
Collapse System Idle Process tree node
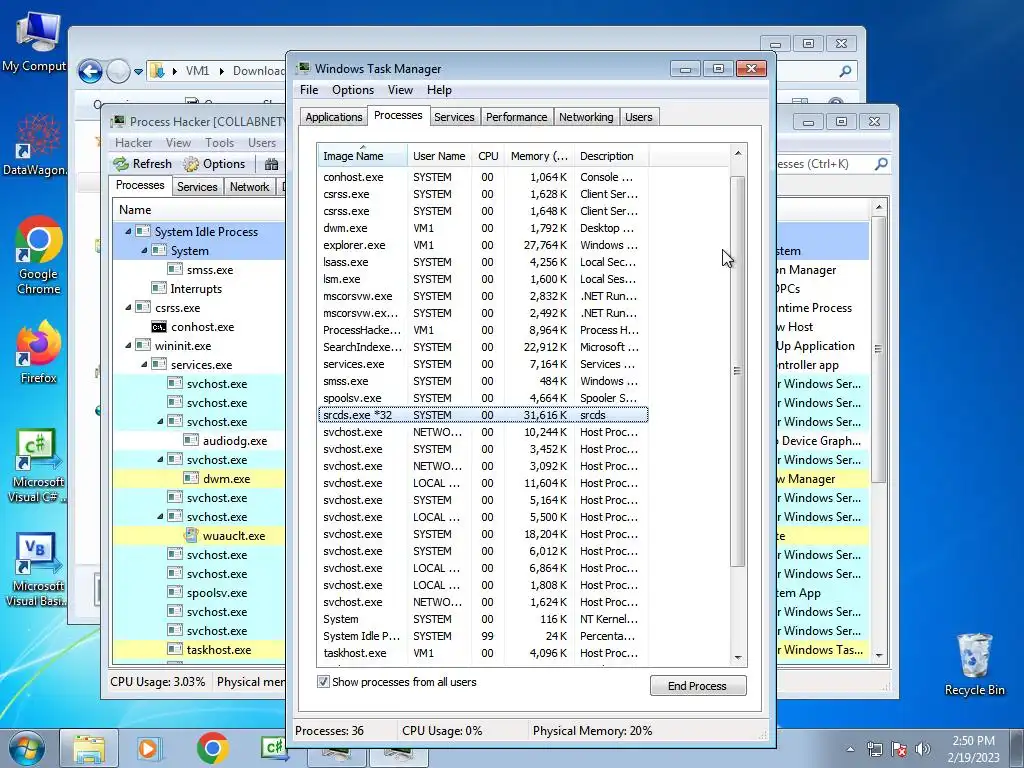[x=129, y=231]
